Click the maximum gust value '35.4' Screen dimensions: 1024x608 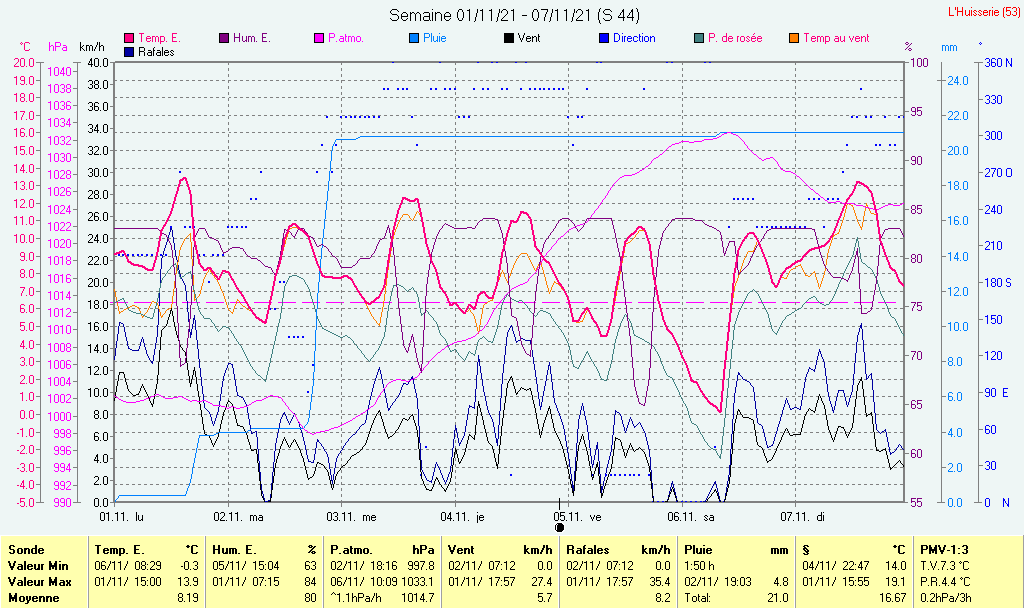(660, 581)
